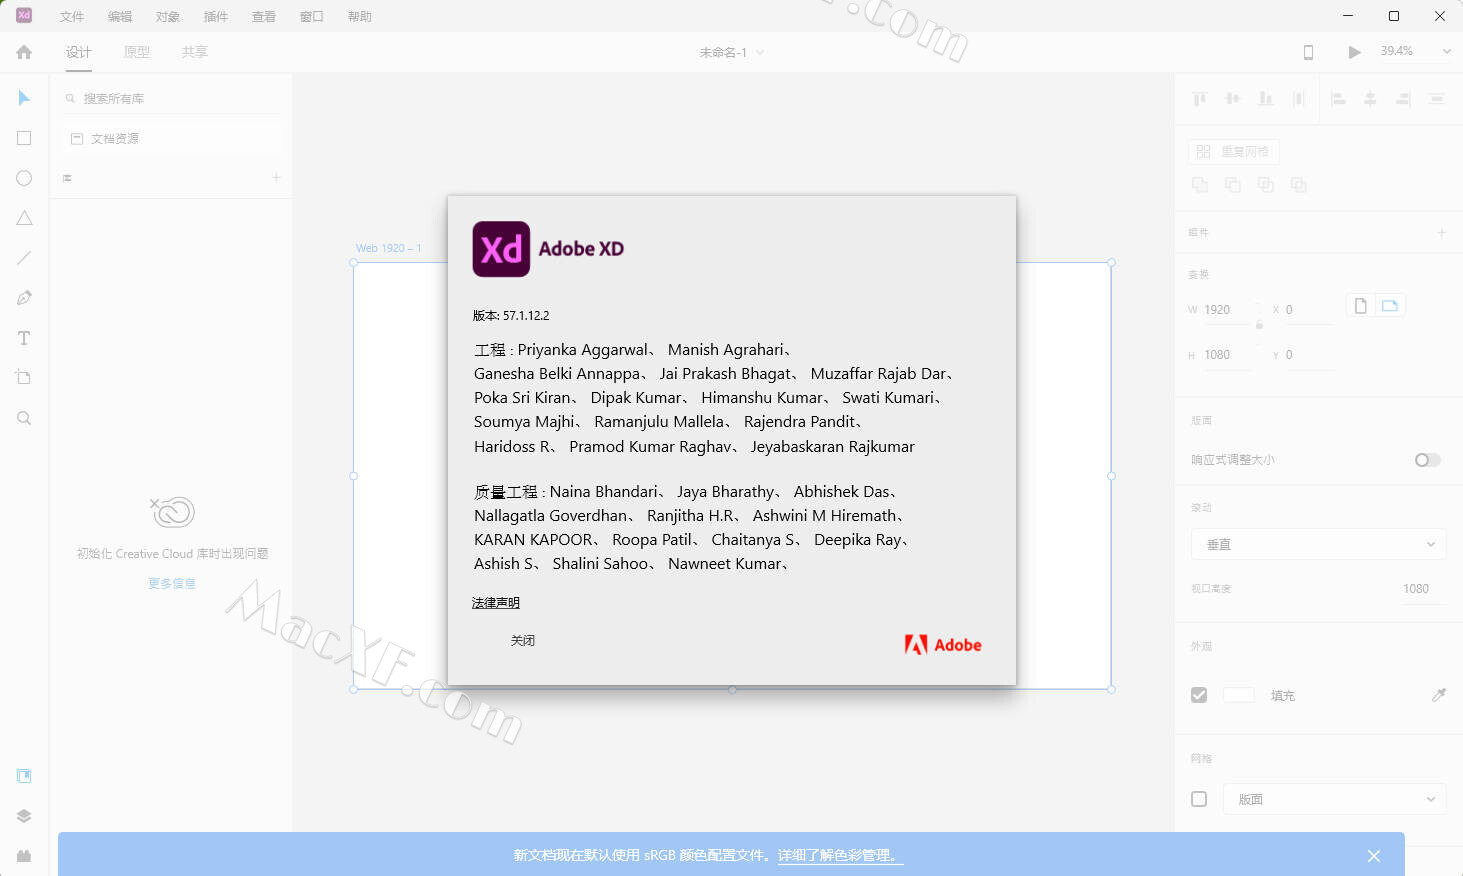The image size is (1463, 876).
Task: Click the width W 1920 field
Action: coord(1226,310)
